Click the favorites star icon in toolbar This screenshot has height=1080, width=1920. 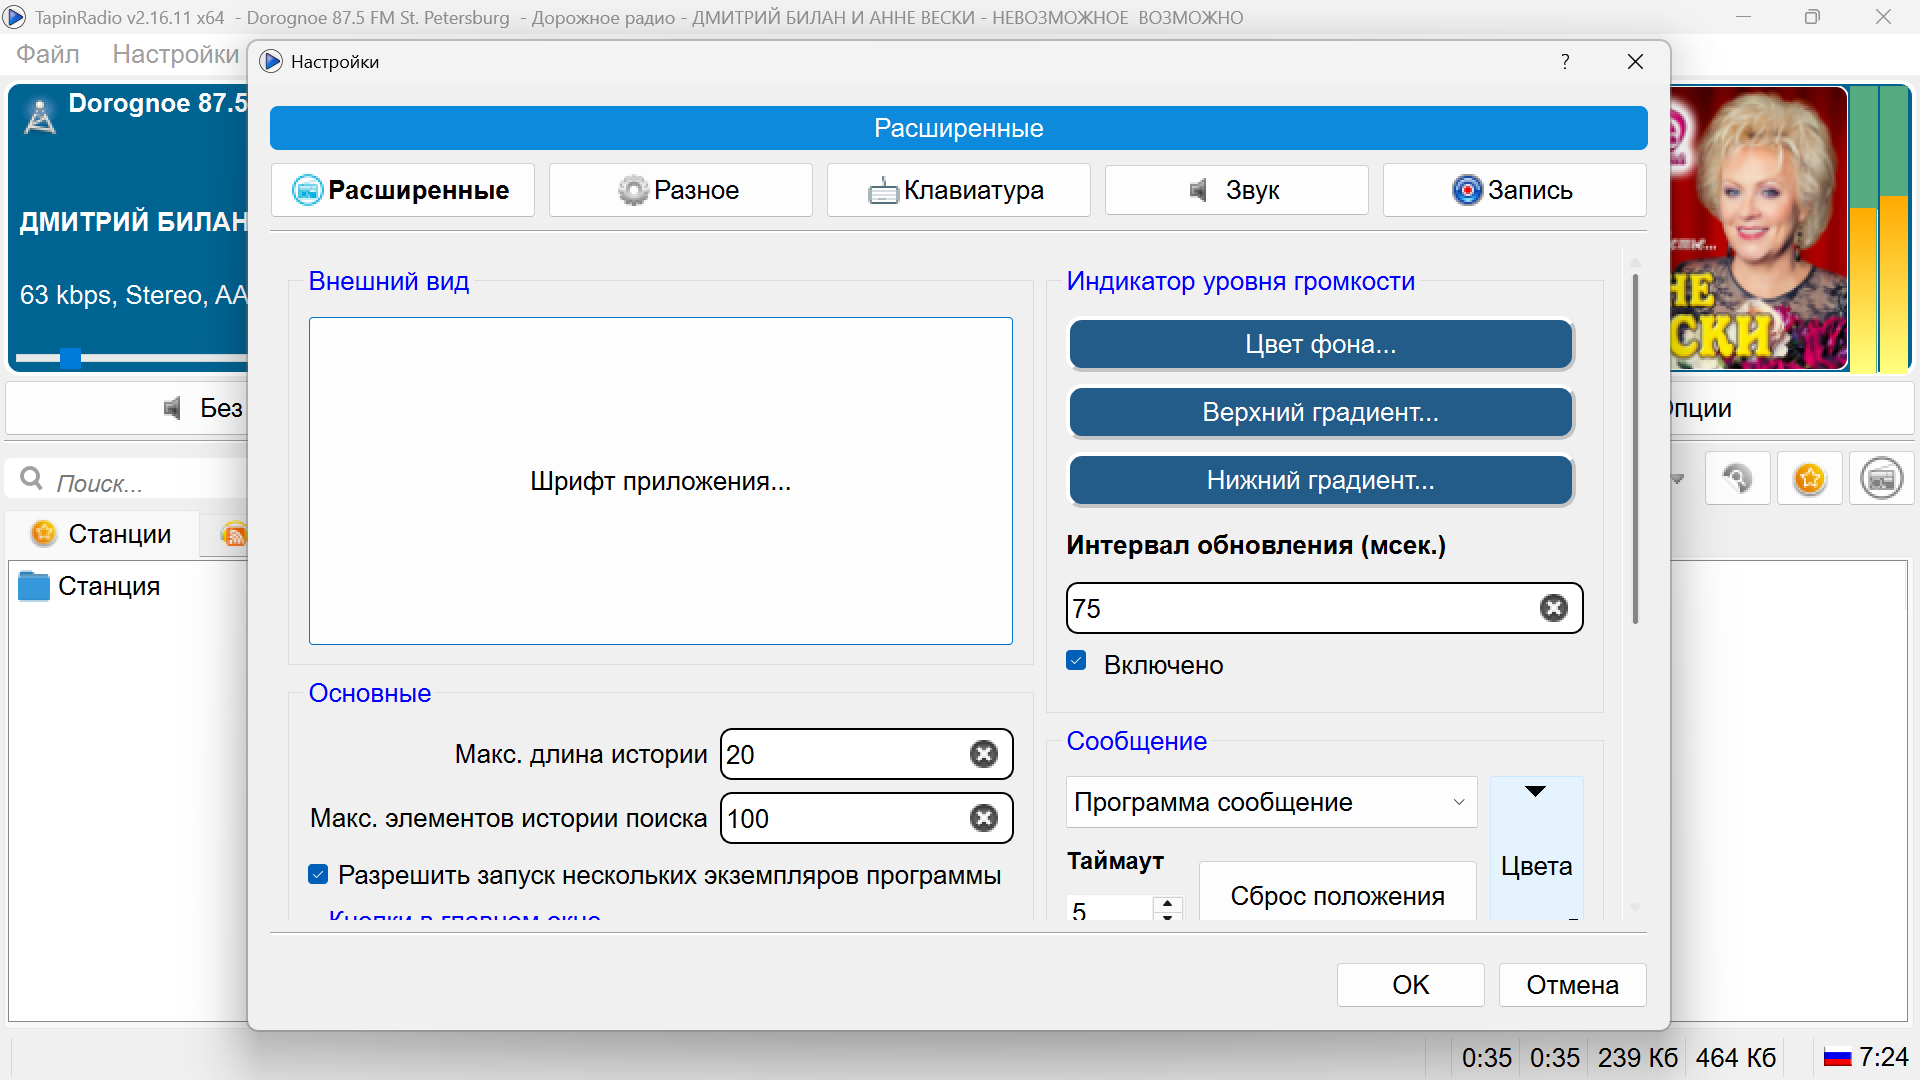click(x=1809, y=479)
